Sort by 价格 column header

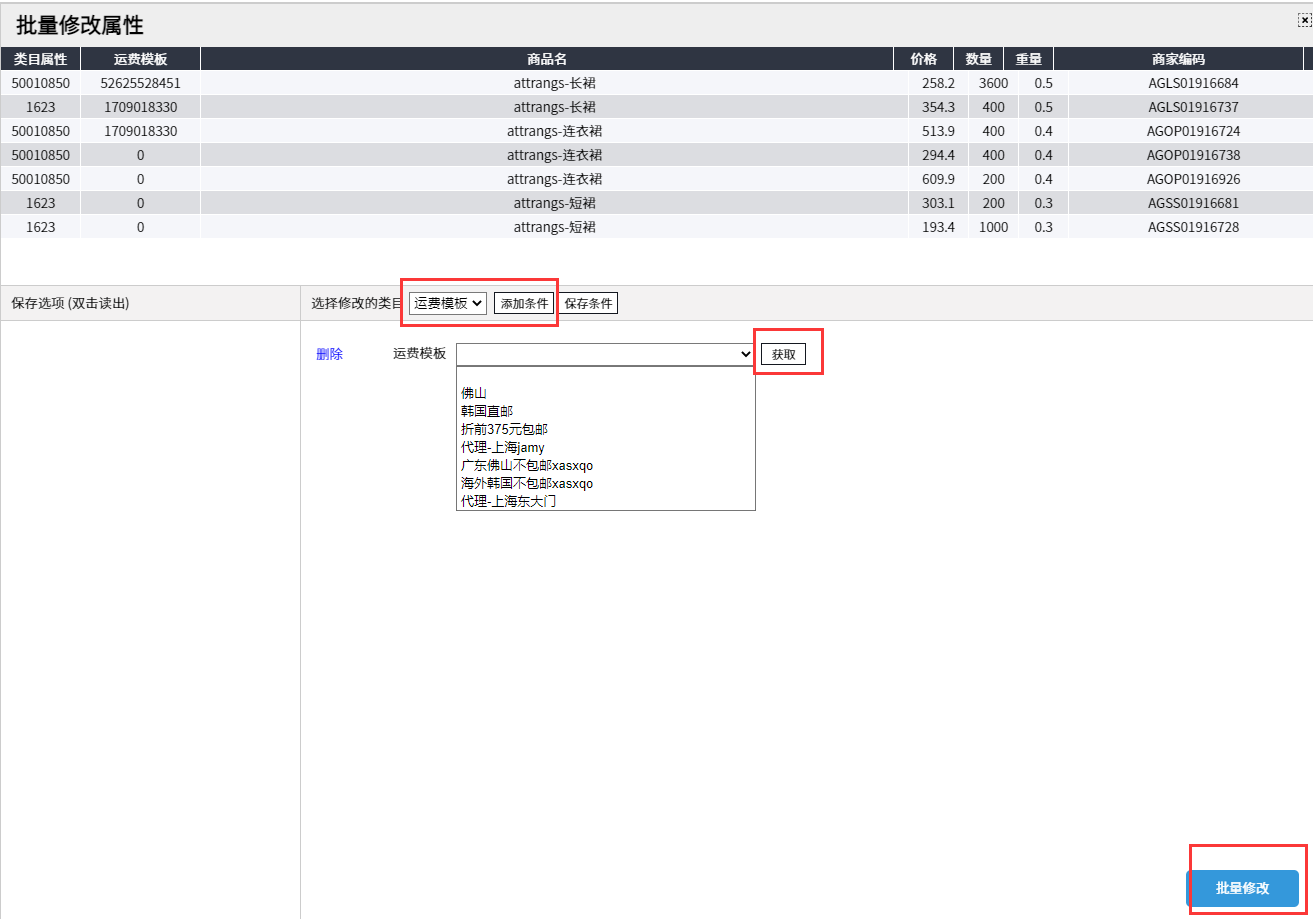pos(923,59)
